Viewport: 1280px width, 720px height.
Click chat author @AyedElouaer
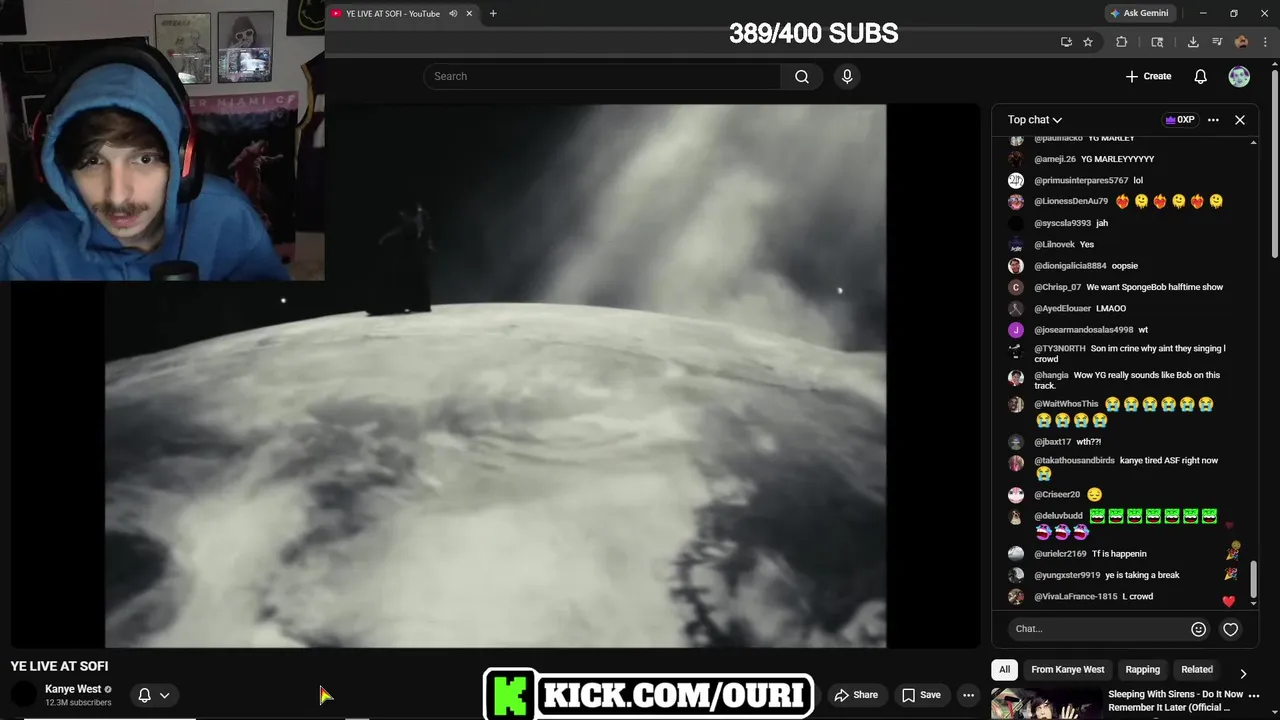coord(1062,308)
